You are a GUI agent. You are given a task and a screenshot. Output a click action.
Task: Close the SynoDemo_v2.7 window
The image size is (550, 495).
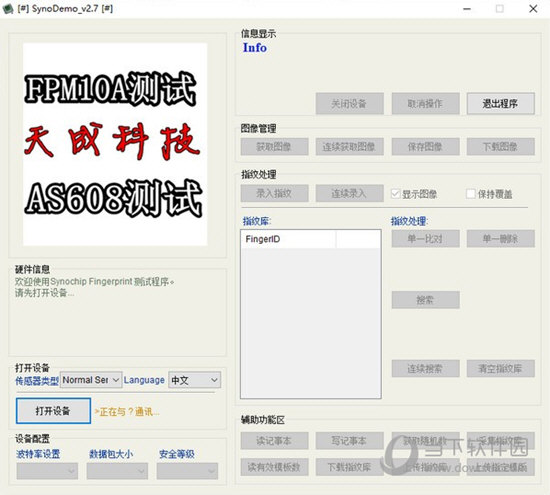click(533, 9)
